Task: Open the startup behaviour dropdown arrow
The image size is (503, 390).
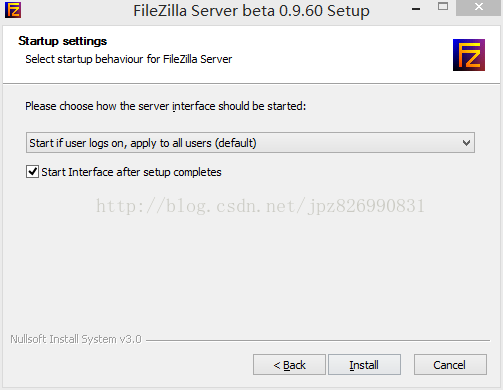Action: tap(466, 143)
